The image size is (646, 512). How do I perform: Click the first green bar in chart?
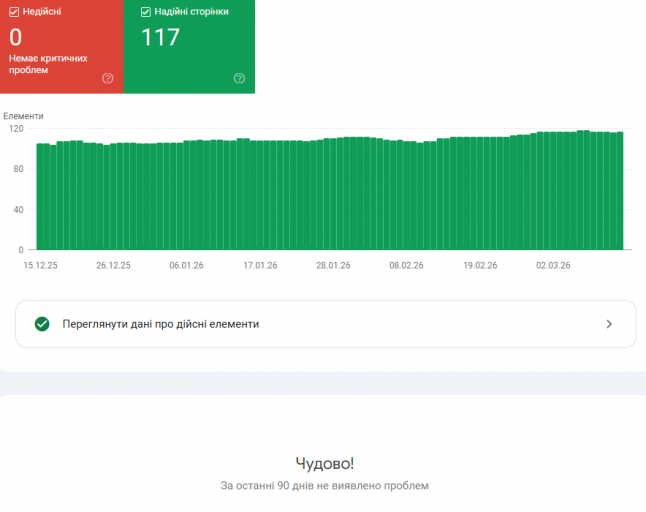tap(40, 196)
